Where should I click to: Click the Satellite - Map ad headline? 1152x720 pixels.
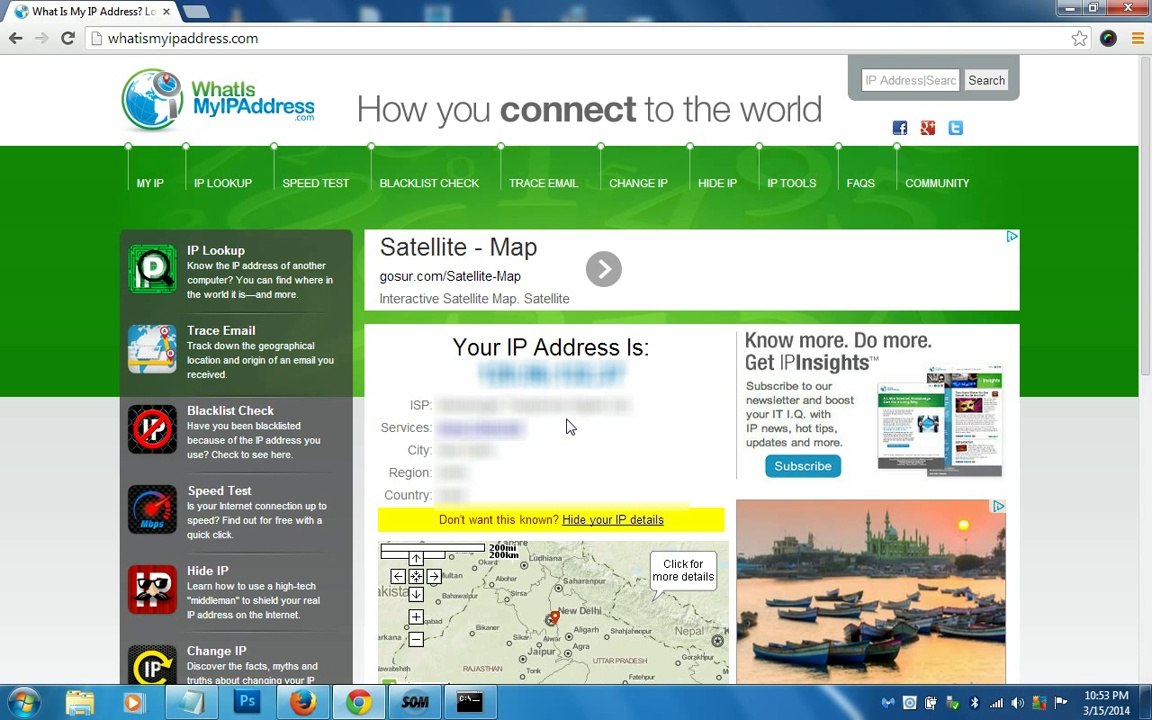click(x=458, y=247)
